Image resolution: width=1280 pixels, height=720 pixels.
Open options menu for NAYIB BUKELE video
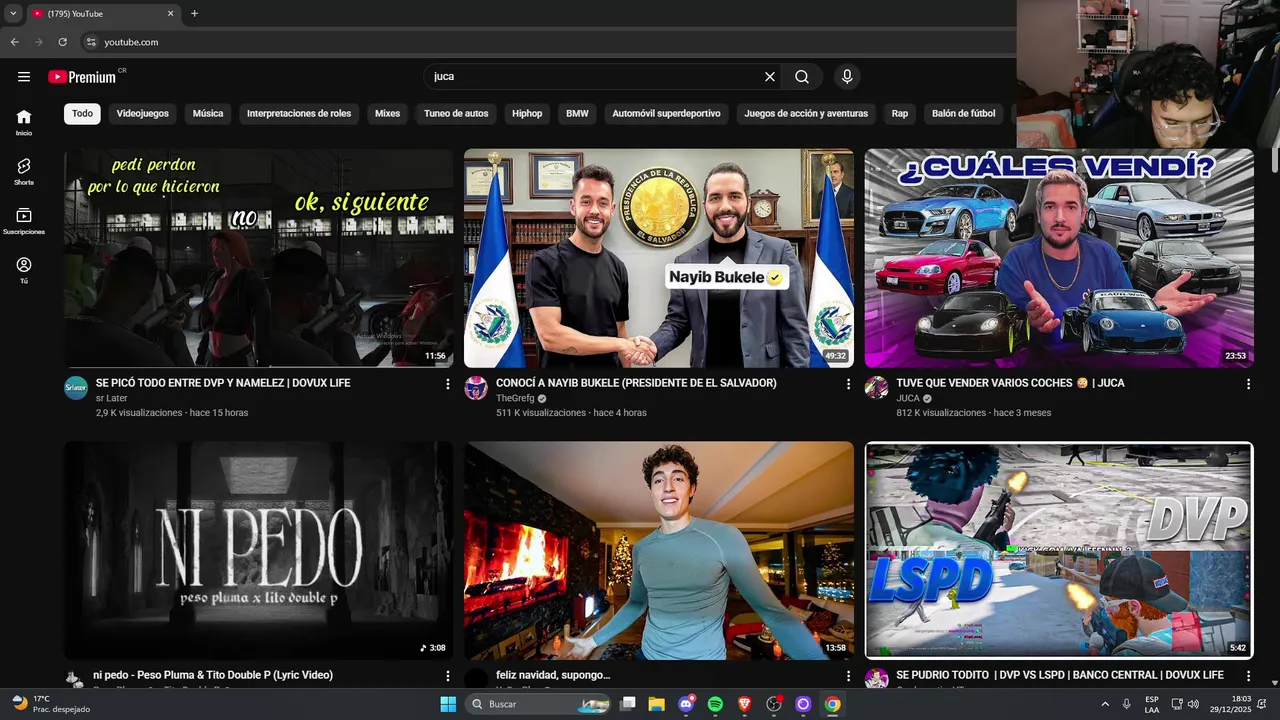[x=848, y=384]
